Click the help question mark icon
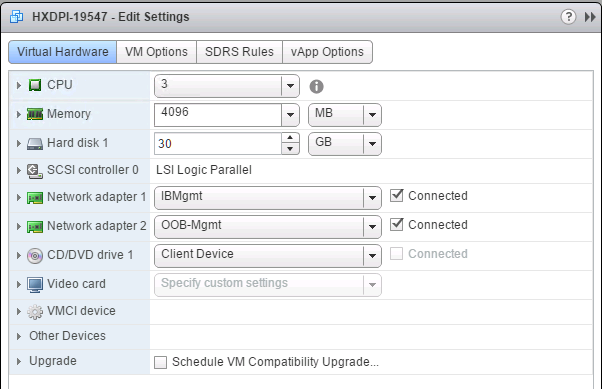Screen dimensions: 602x389 click(x=568, y=17)
